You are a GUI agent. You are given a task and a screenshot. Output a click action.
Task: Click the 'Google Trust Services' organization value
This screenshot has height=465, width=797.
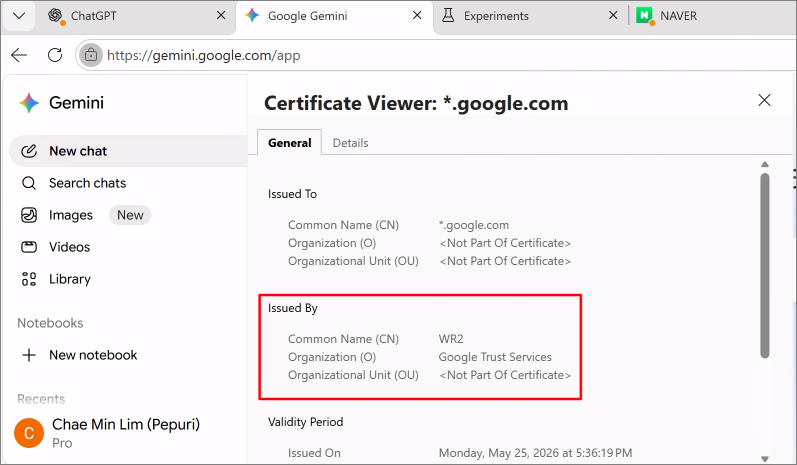click(x=495, y=357)
